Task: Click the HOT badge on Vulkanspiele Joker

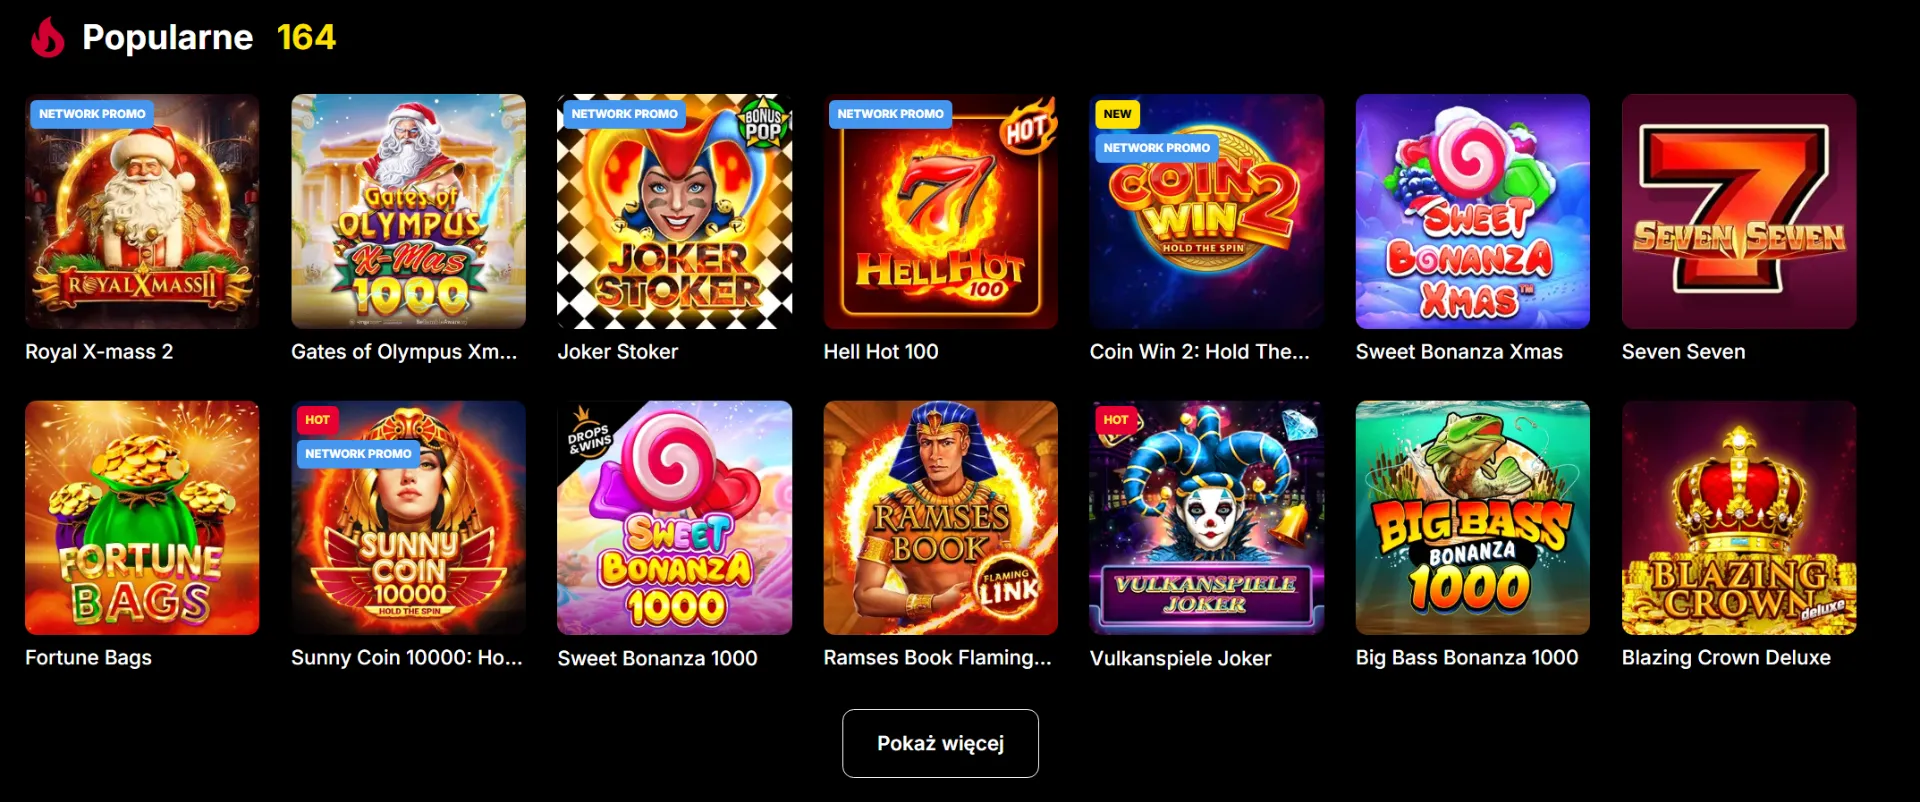Action: (x=1117, y=420)
